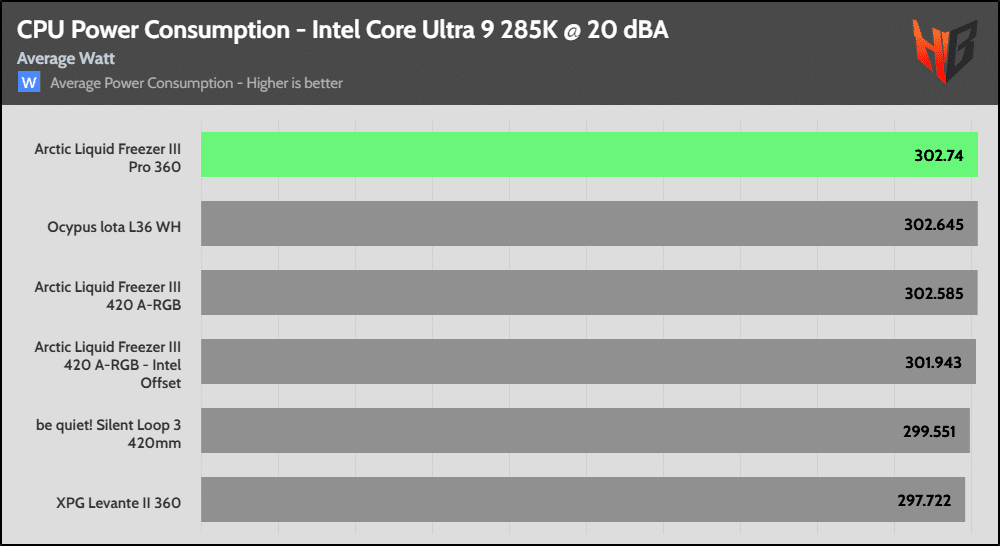Click the 302.74 value on green bar
The width and height of the screenshot is (1000, 546).
tap(937, 156)
